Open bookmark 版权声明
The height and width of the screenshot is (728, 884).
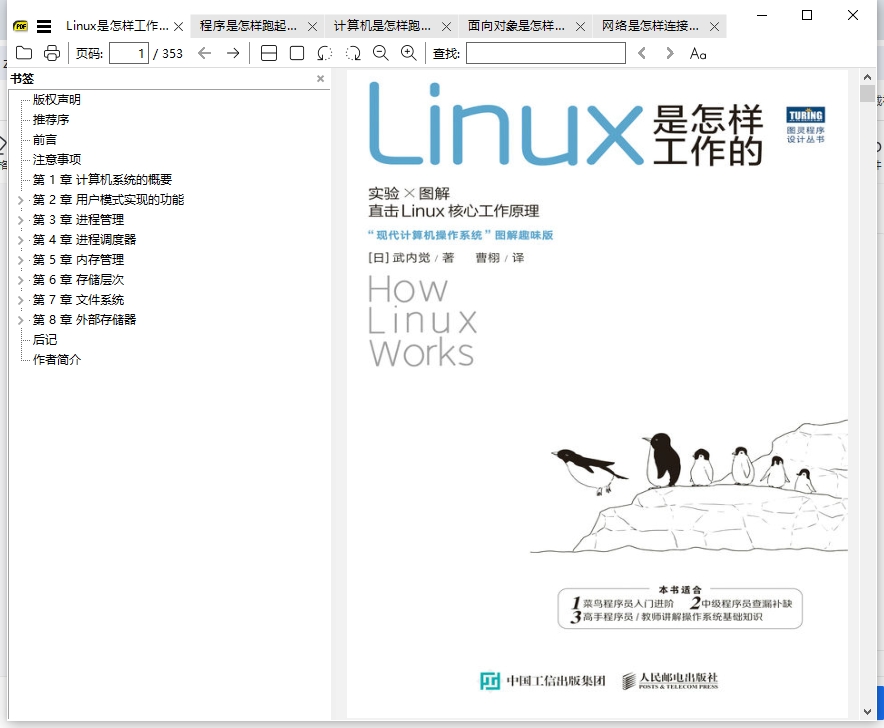point(56,100)
